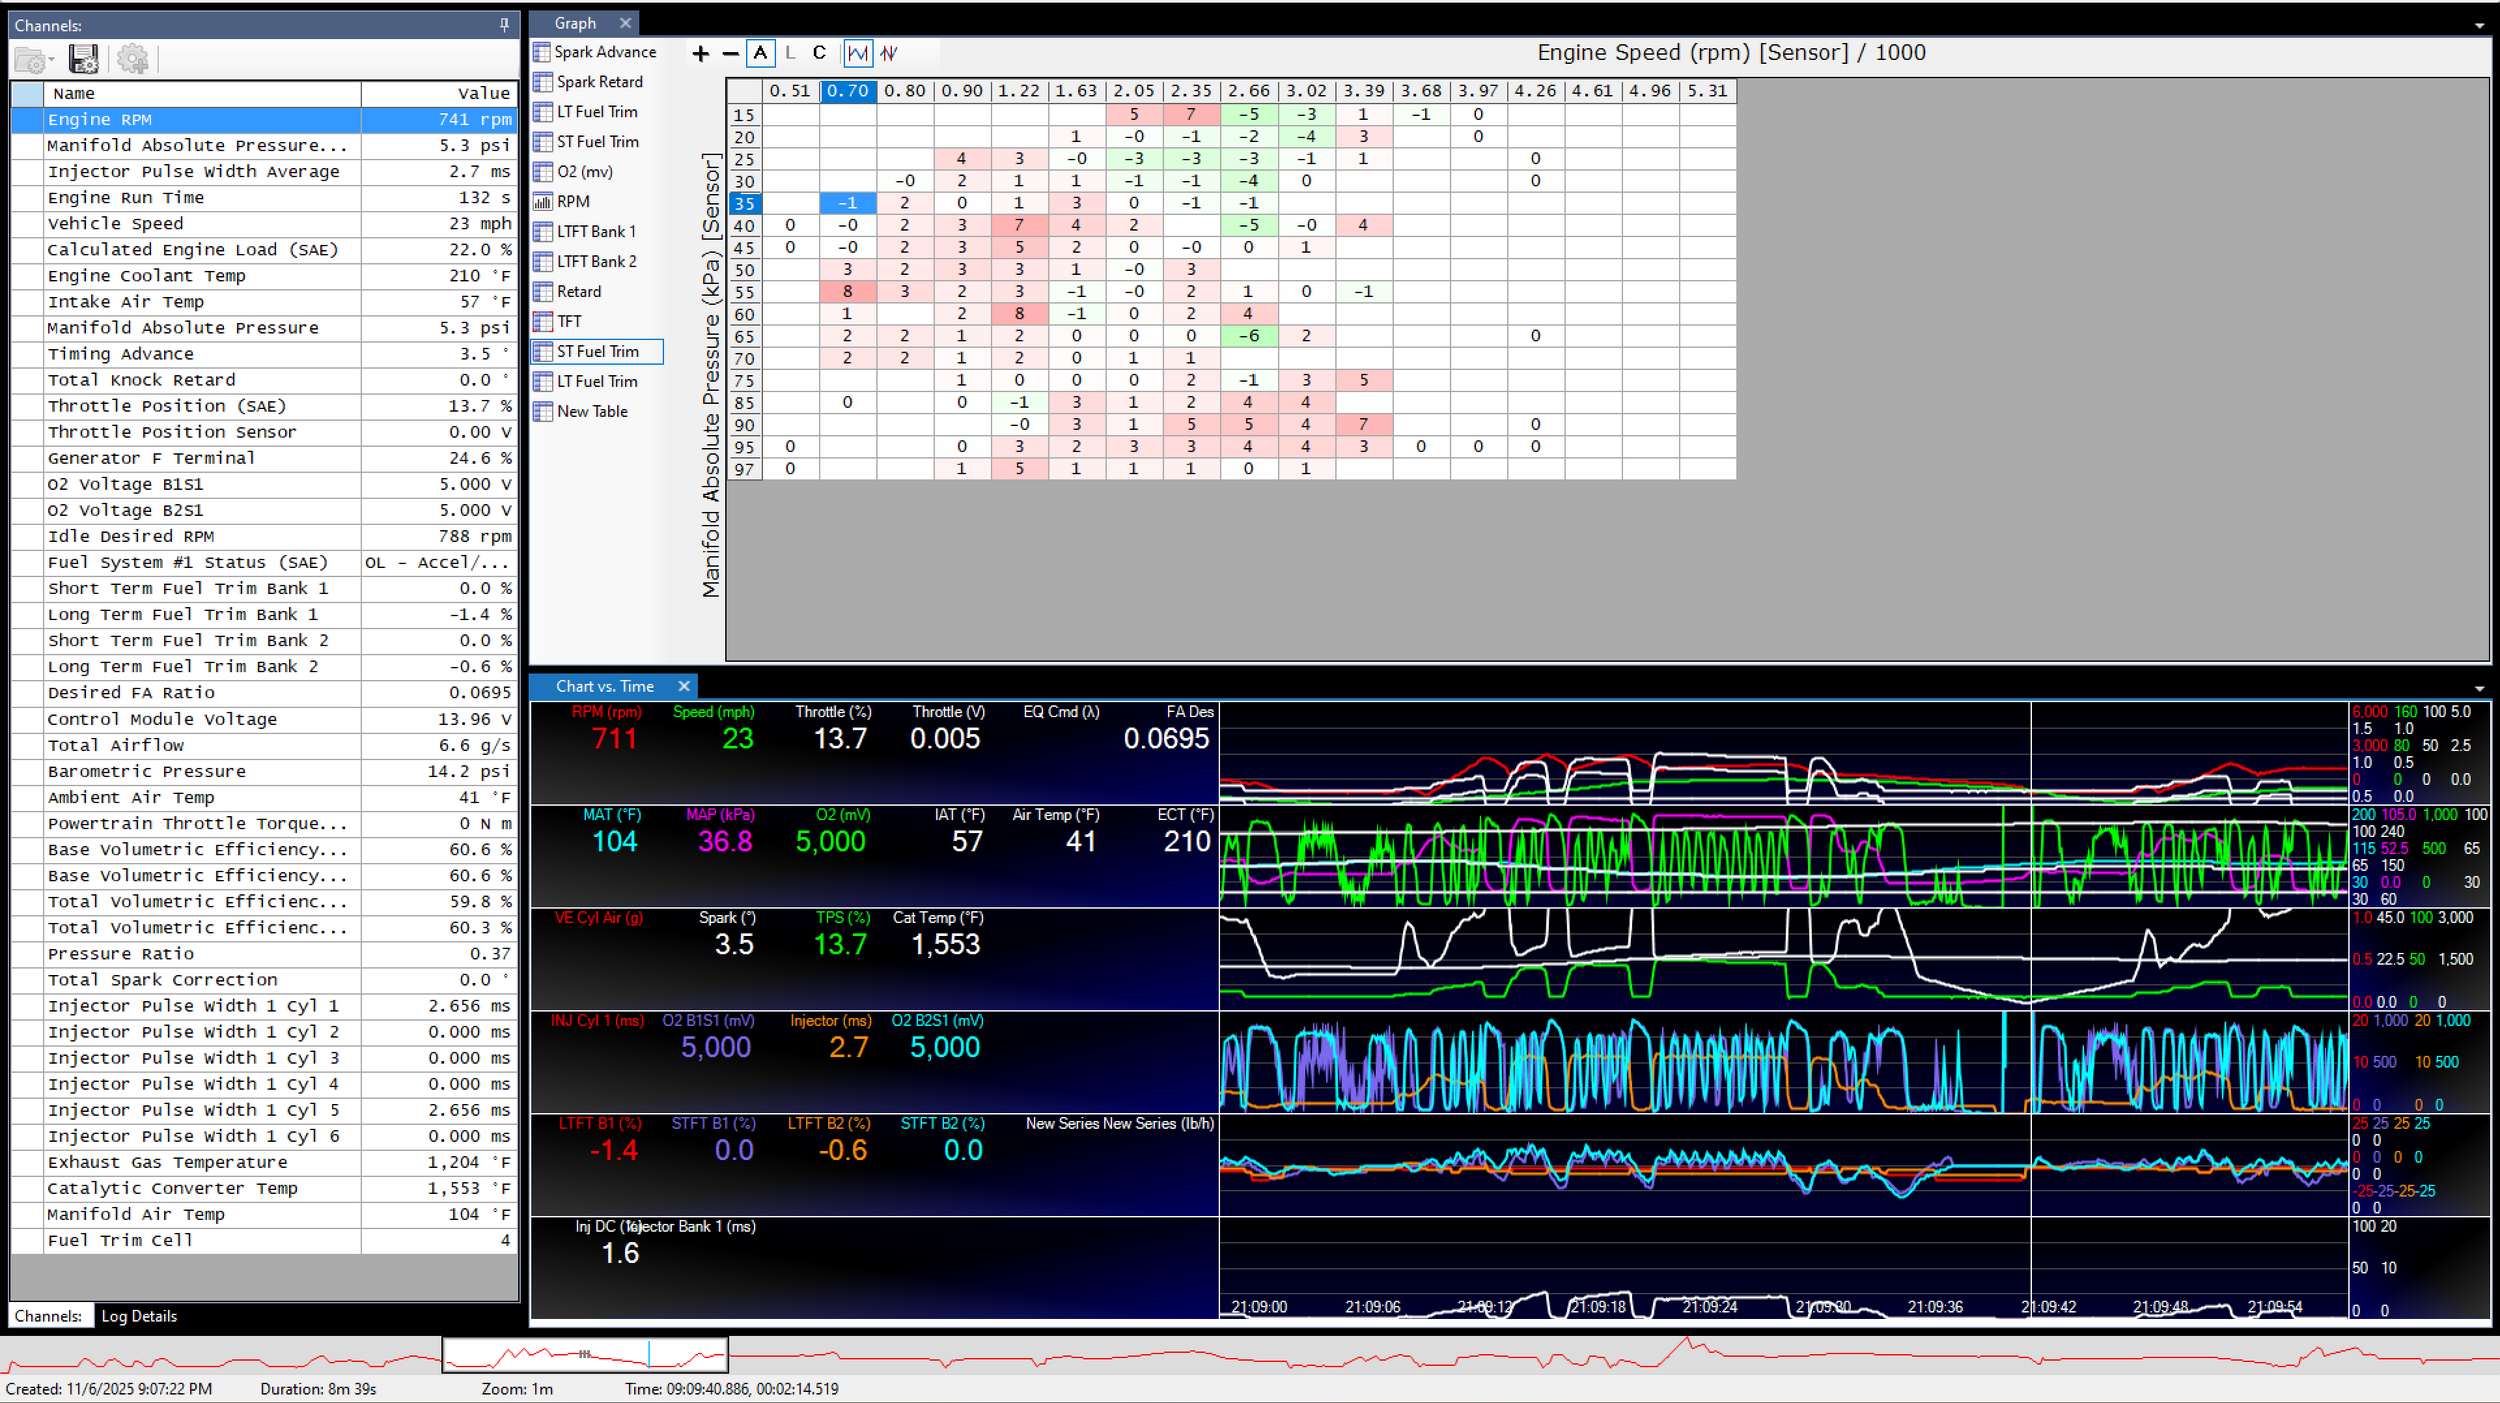This screenshot has width=2500, height=1403.
Task: Open the Spark Advance table entry
Action: [604, 52]
